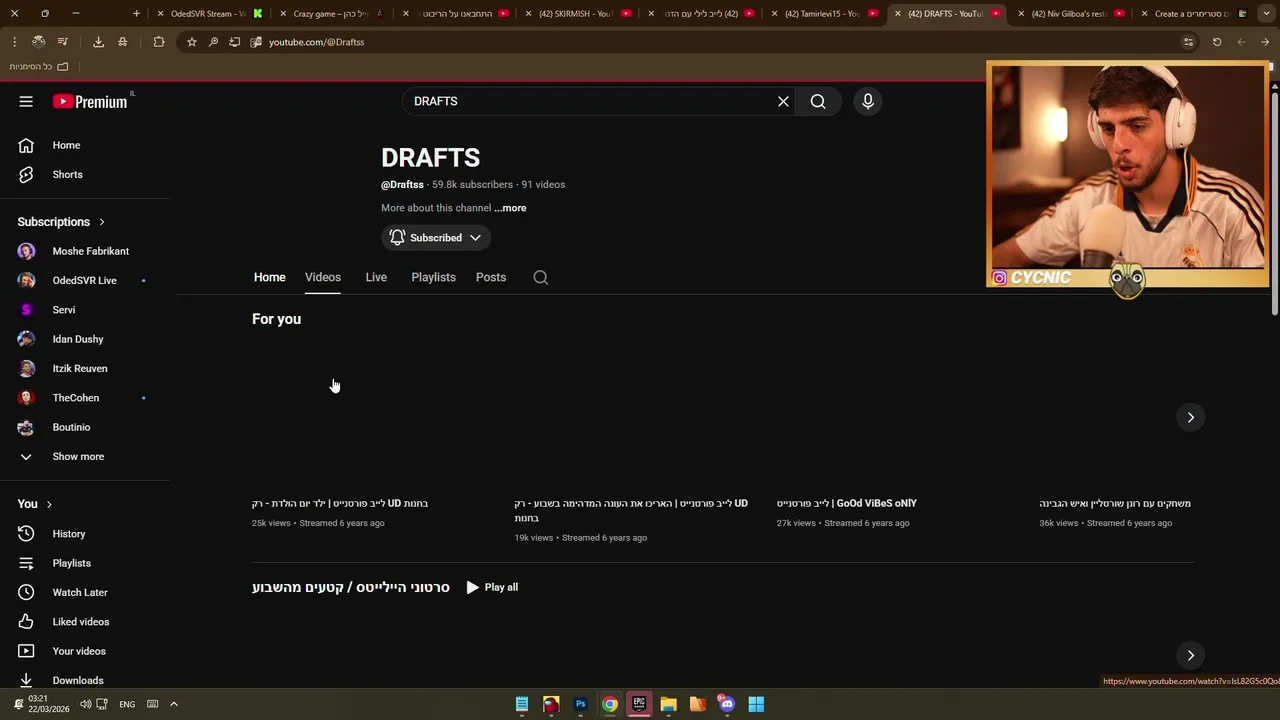1280x720 pixels.
Task: Open a new browser tab
Action: pyautogui.click(x=136, y=14)
